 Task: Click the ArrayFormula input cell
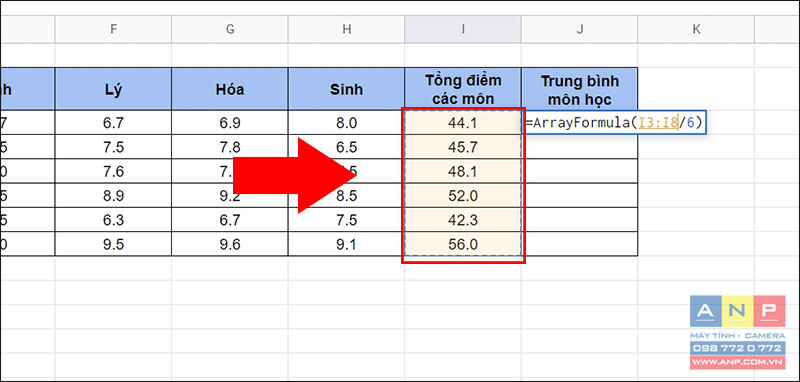(616, 123)
